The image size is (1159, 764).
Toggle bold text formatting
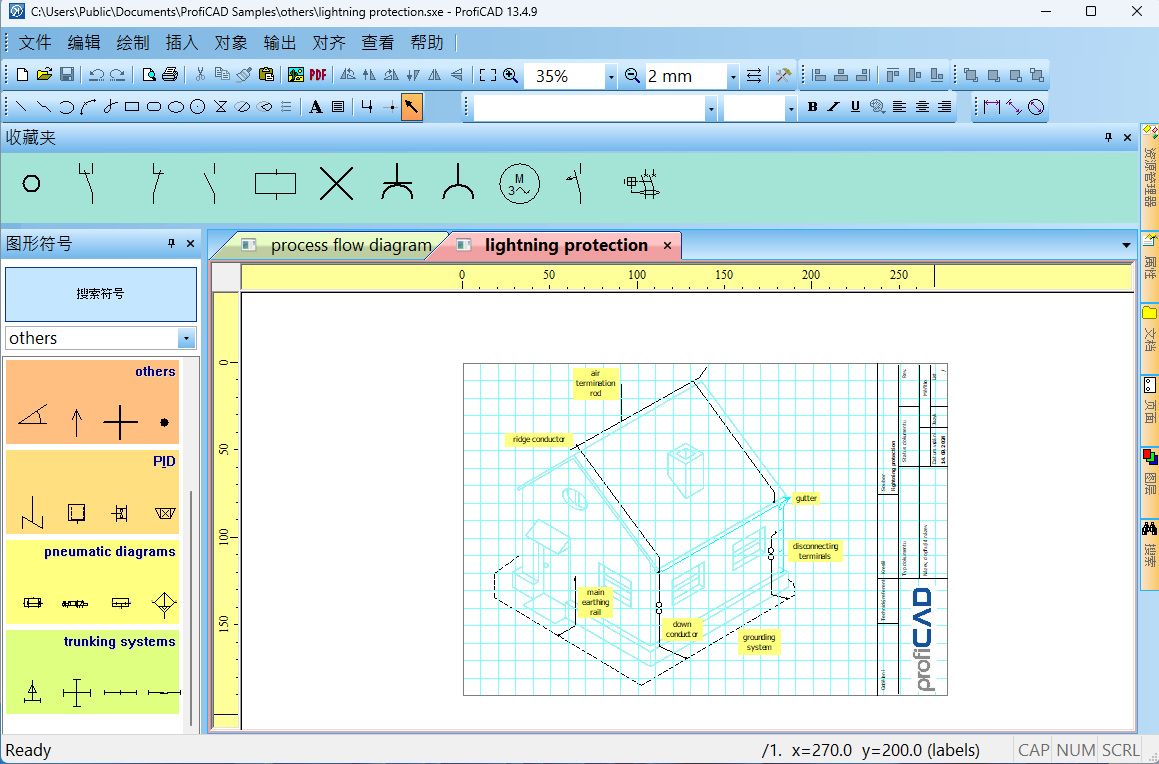(812, 107)
